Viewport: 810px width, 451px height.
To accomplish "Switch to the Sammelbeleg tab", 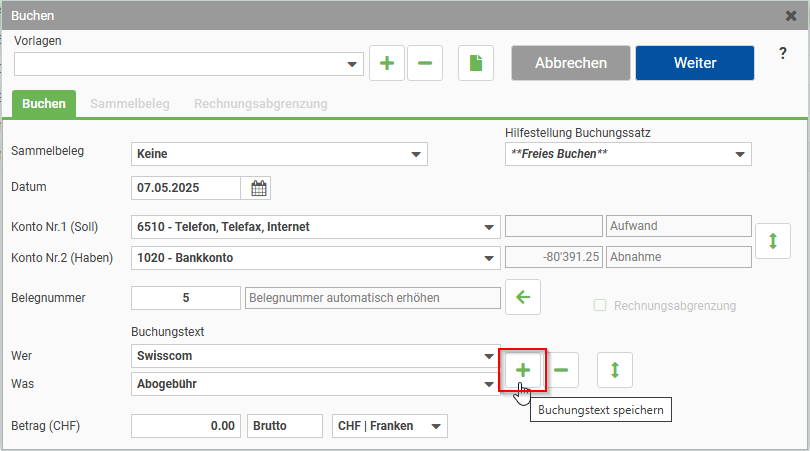I will pyautogui.click(x=130, y=103).
